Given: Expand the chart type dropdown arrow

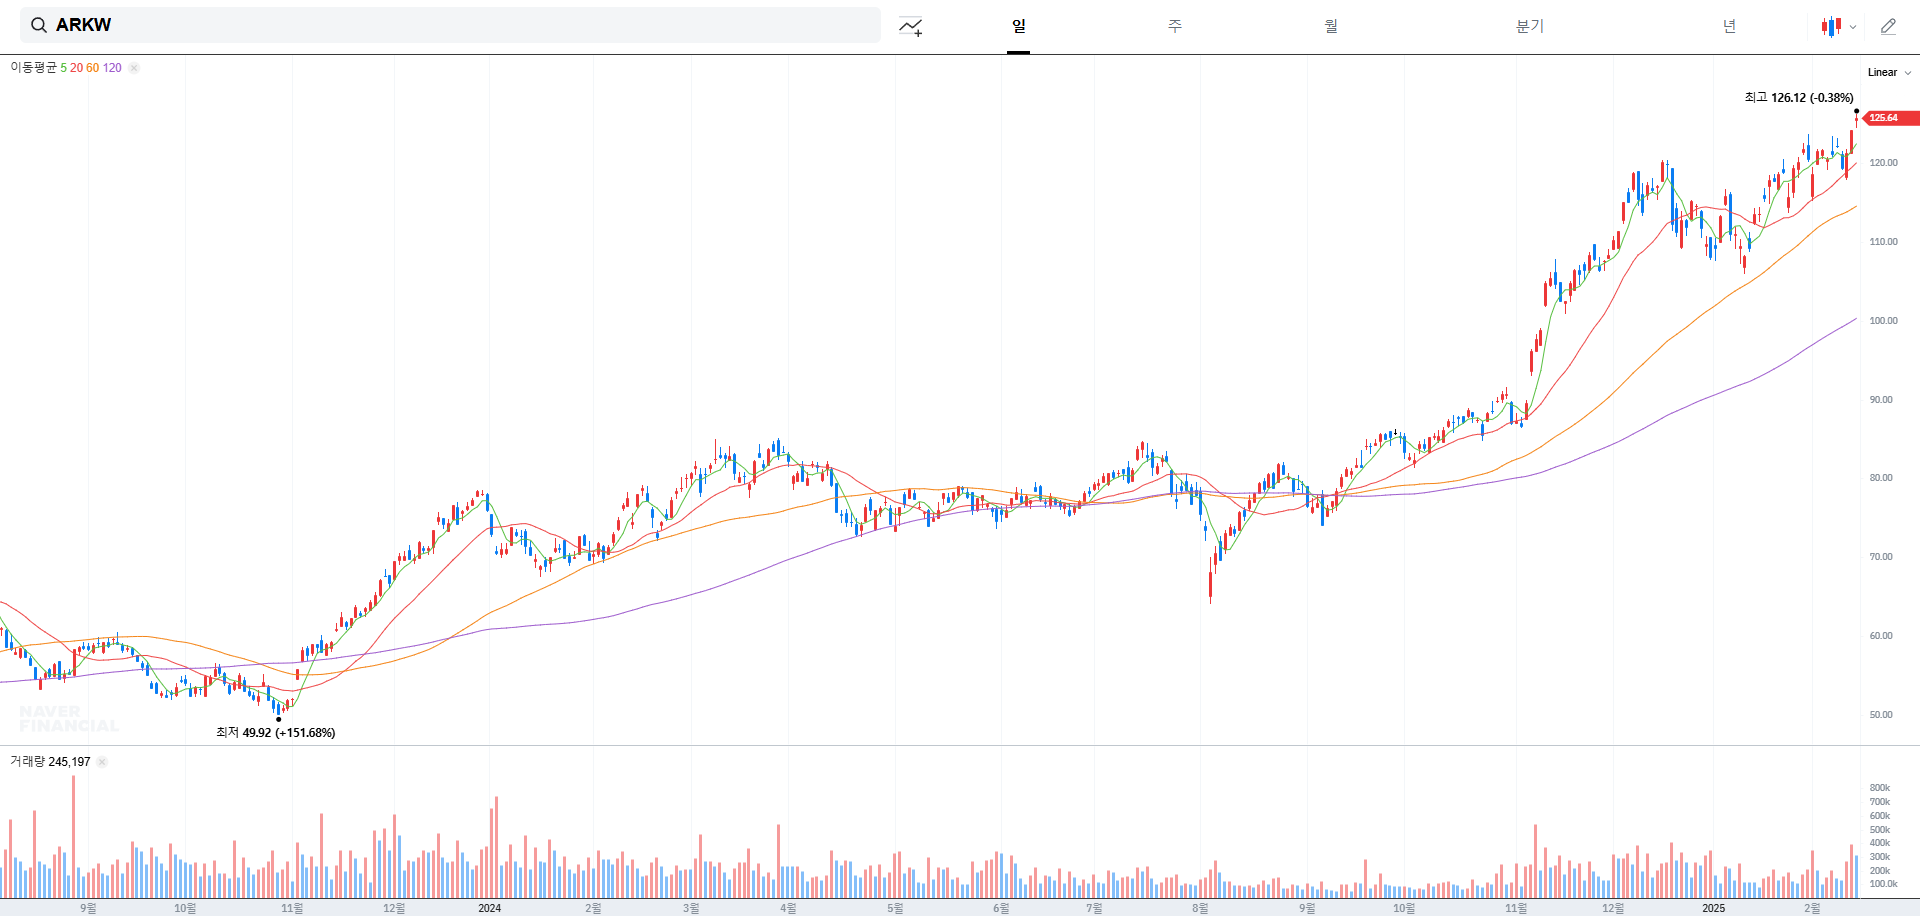Looking at the screenshot, I should click(1853, 28).
